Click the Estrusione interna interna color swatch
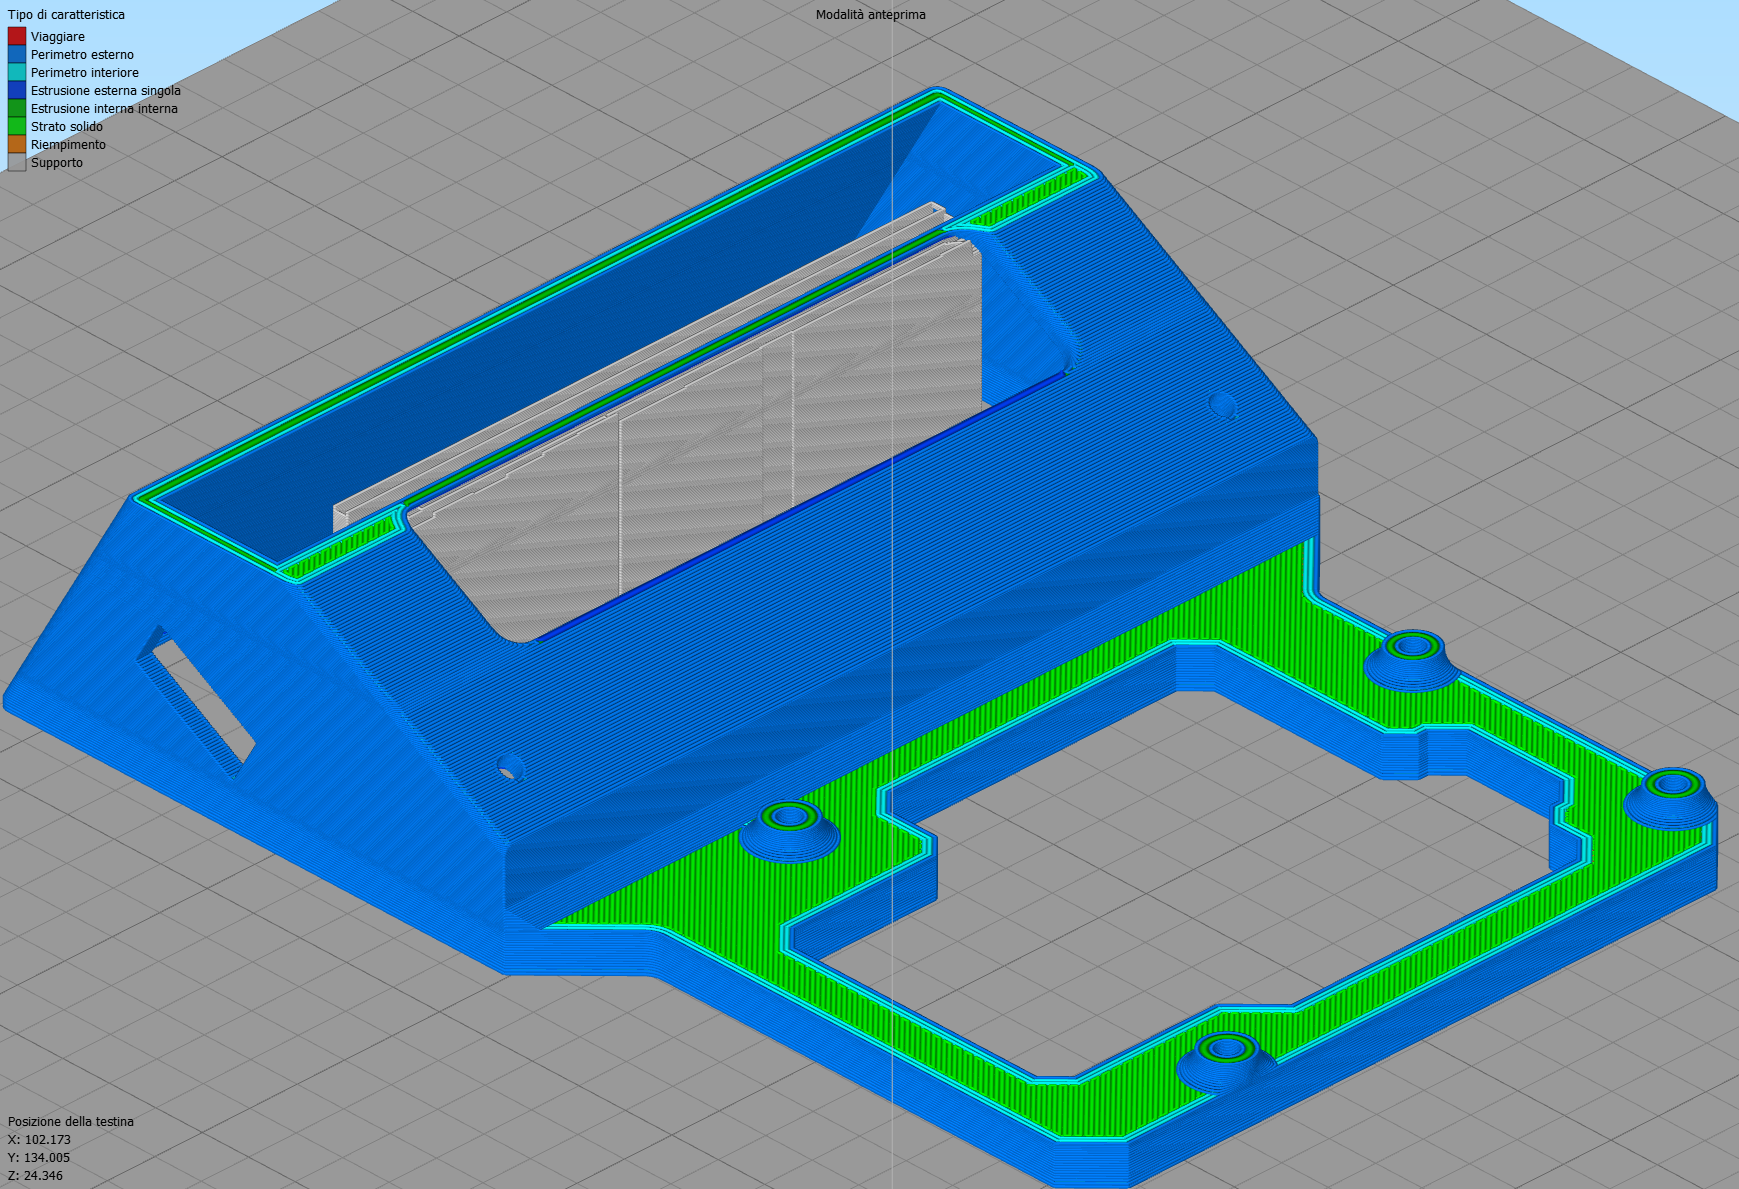The image size is (1739, 1189). pos(17,108)
